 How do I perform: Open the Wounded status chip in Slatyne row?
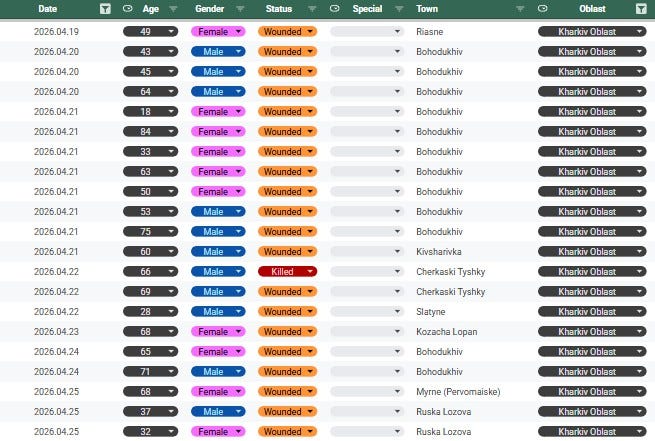pos(287,312)
